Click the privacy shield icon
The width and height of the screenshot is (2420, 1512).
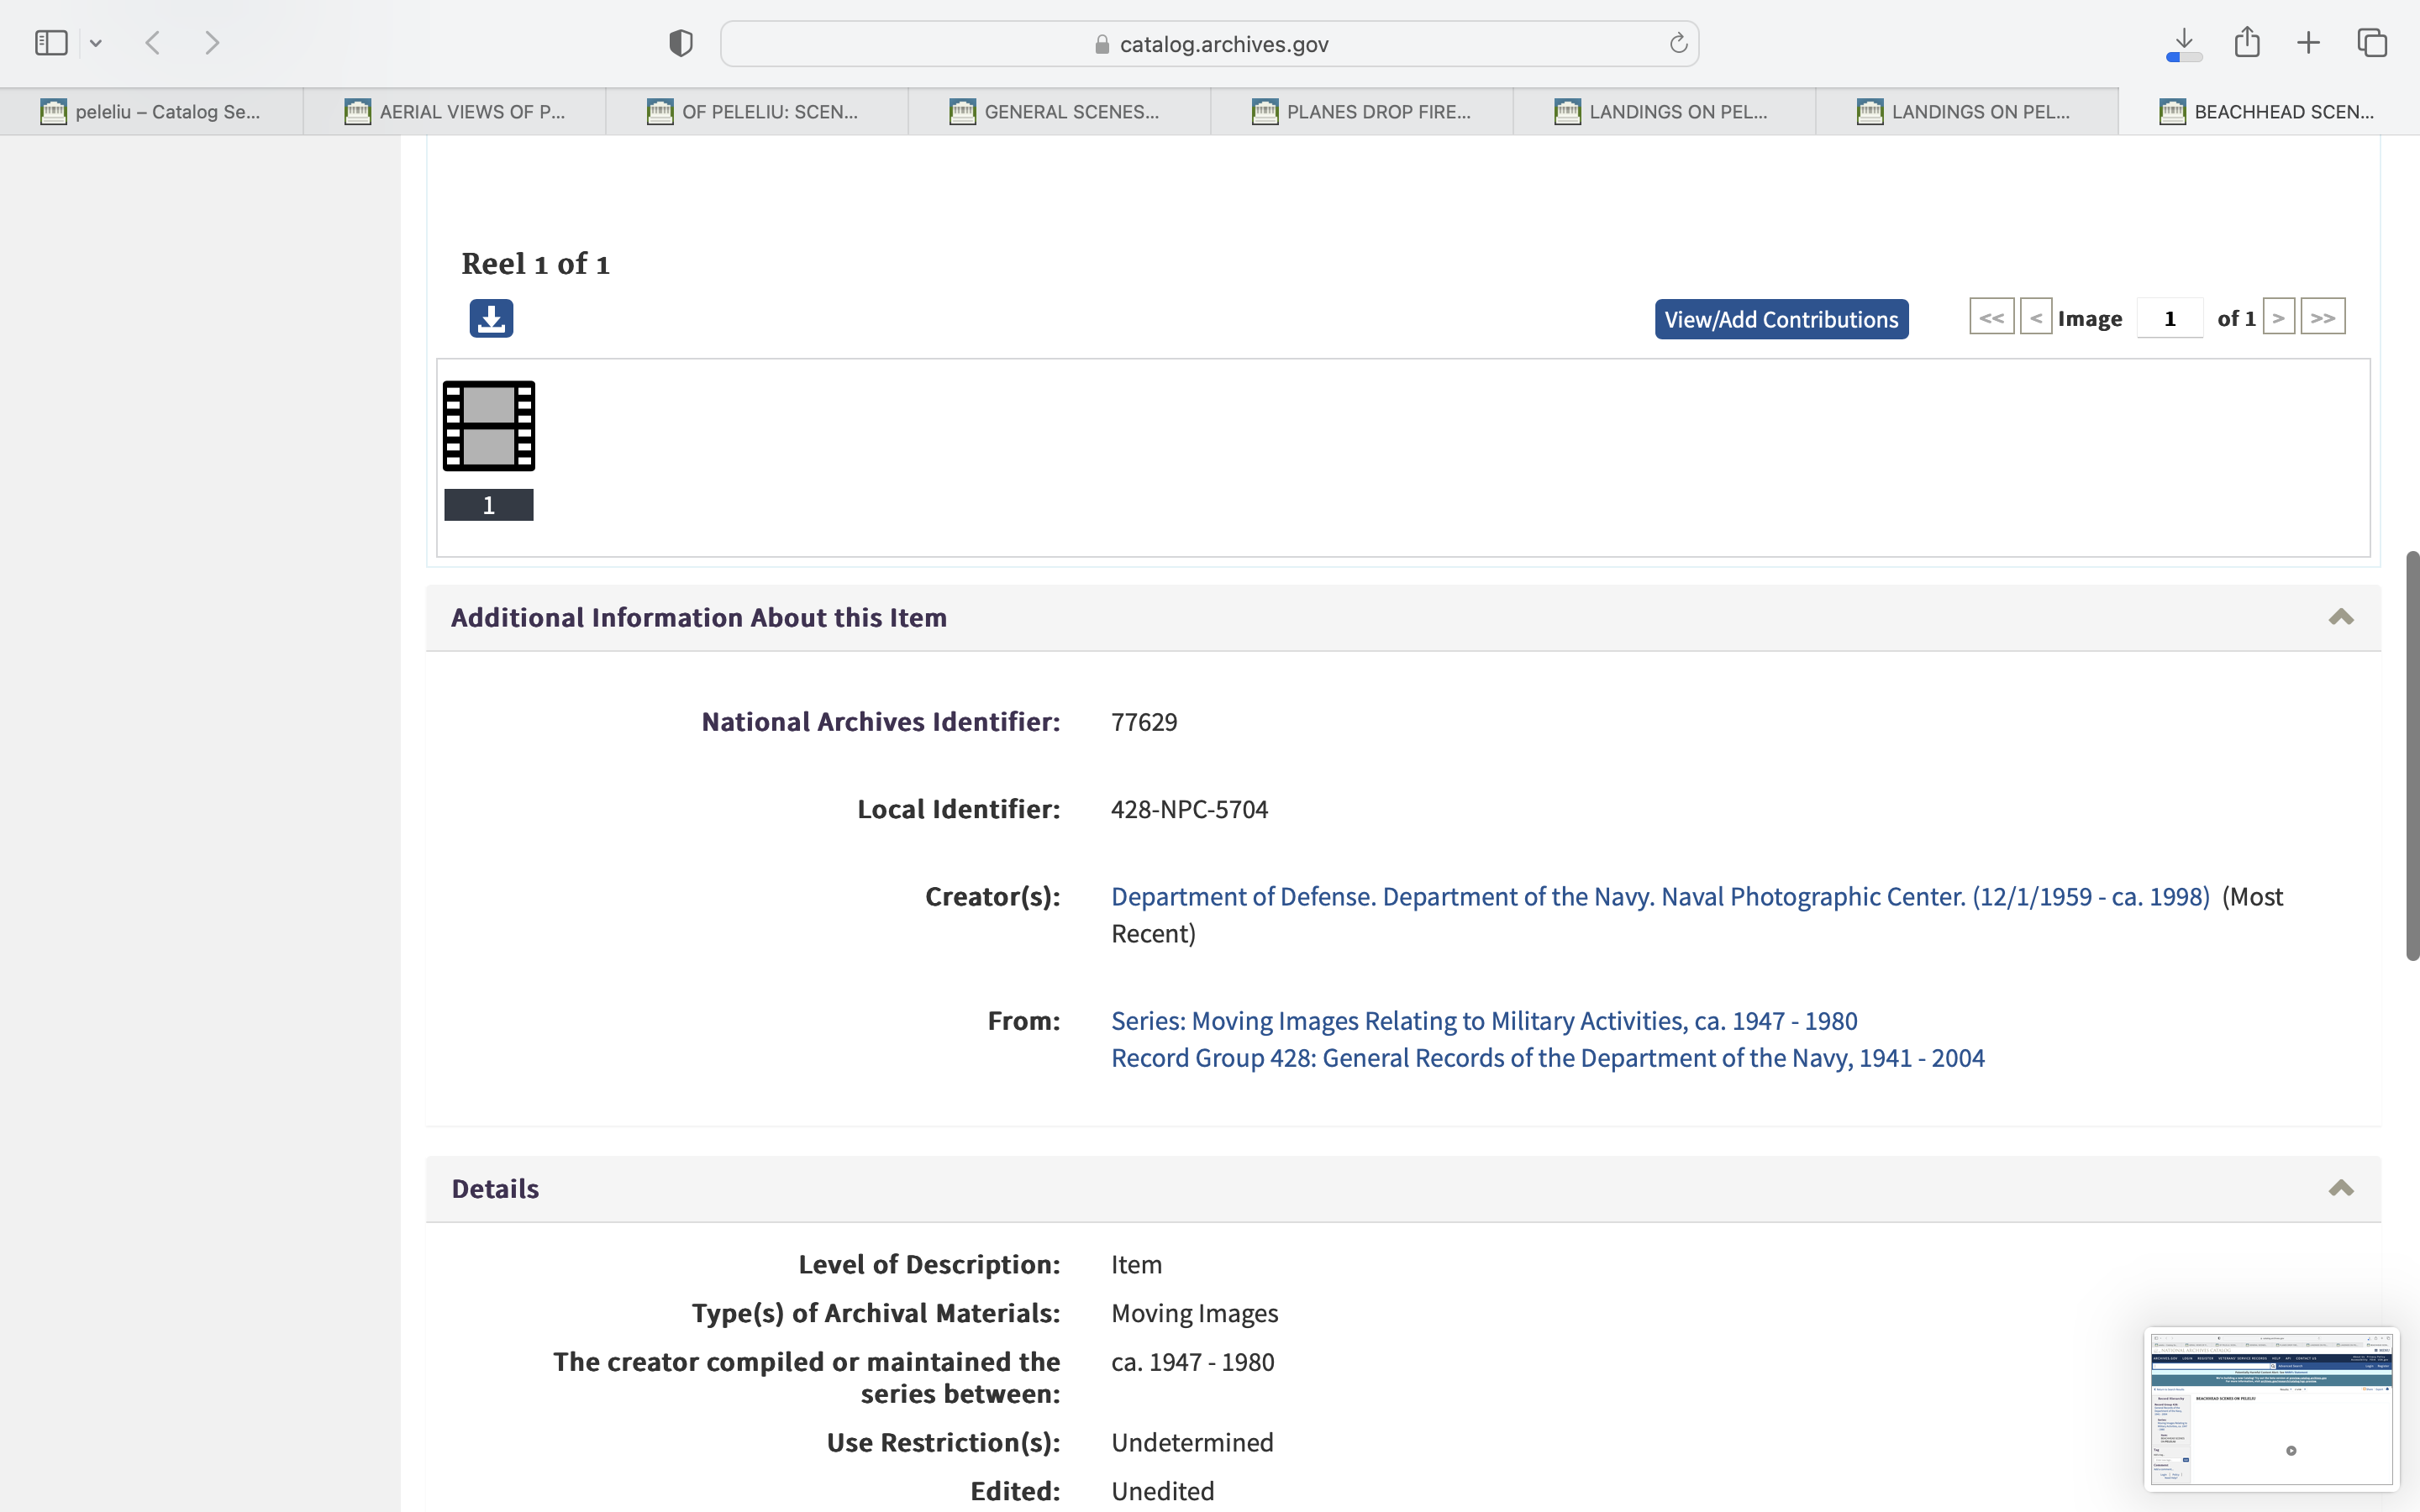click(681, 43)
